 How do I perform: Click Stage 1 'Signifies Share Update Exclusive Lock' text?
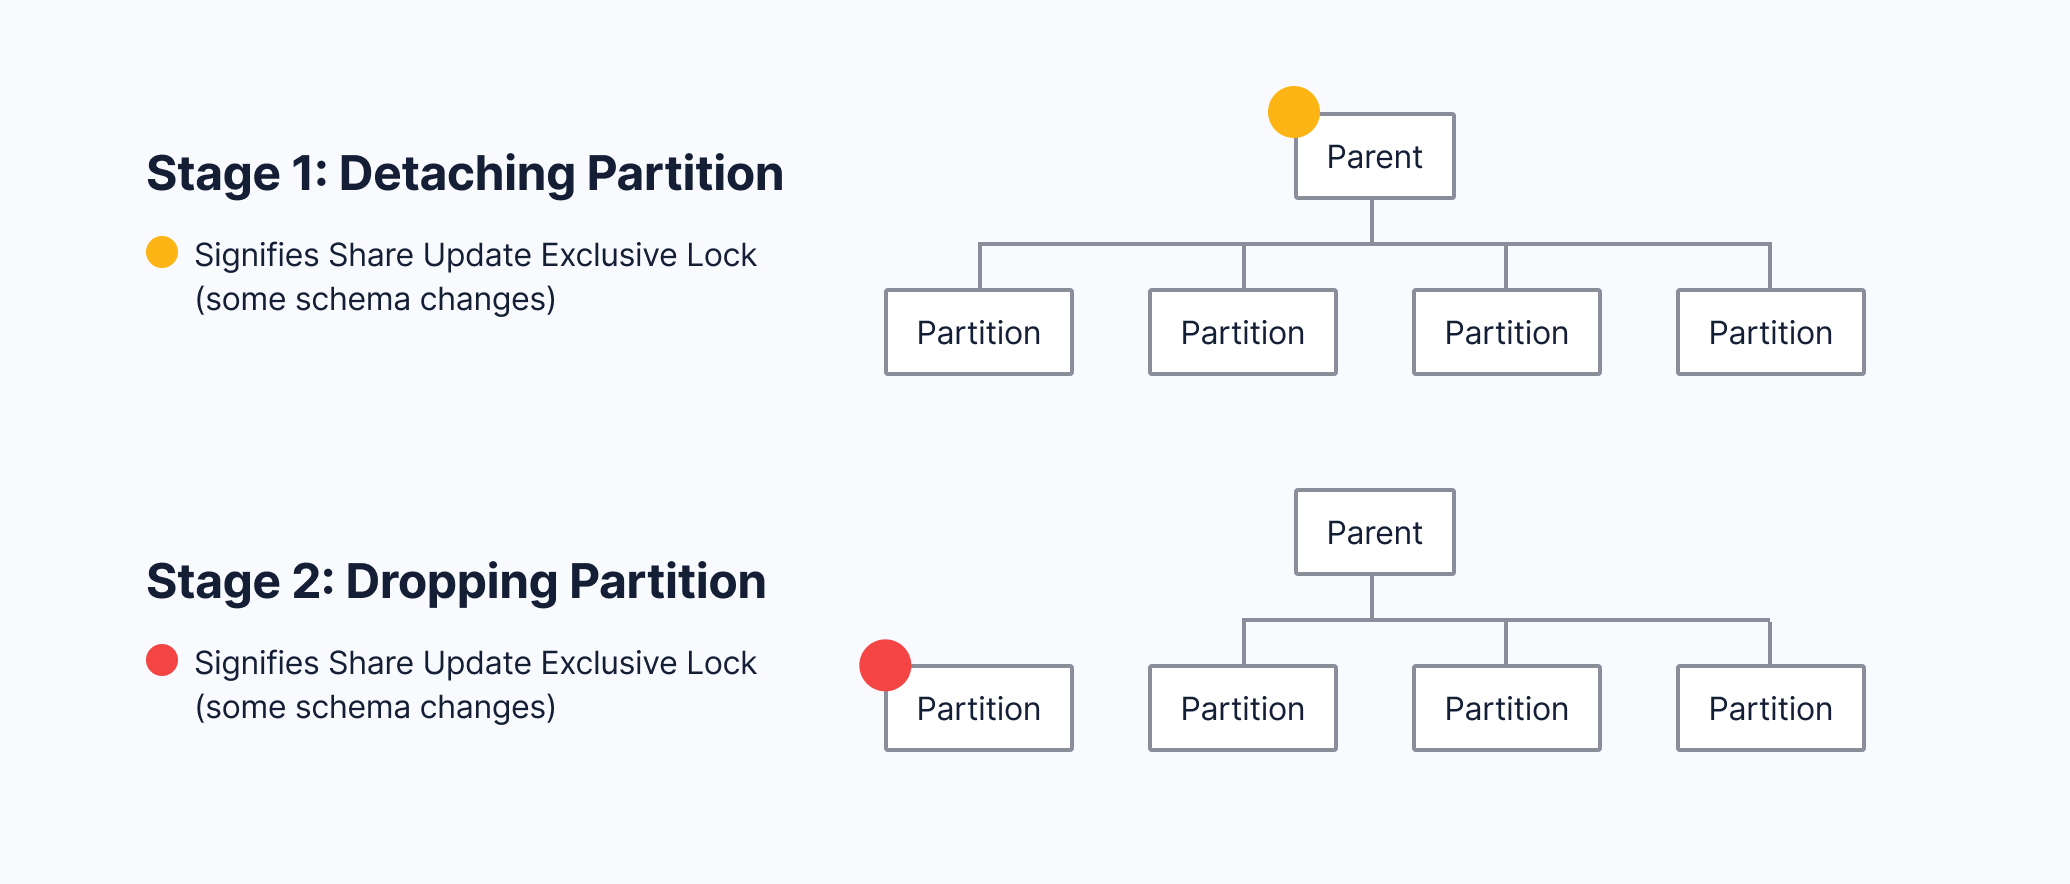[475, 255]
